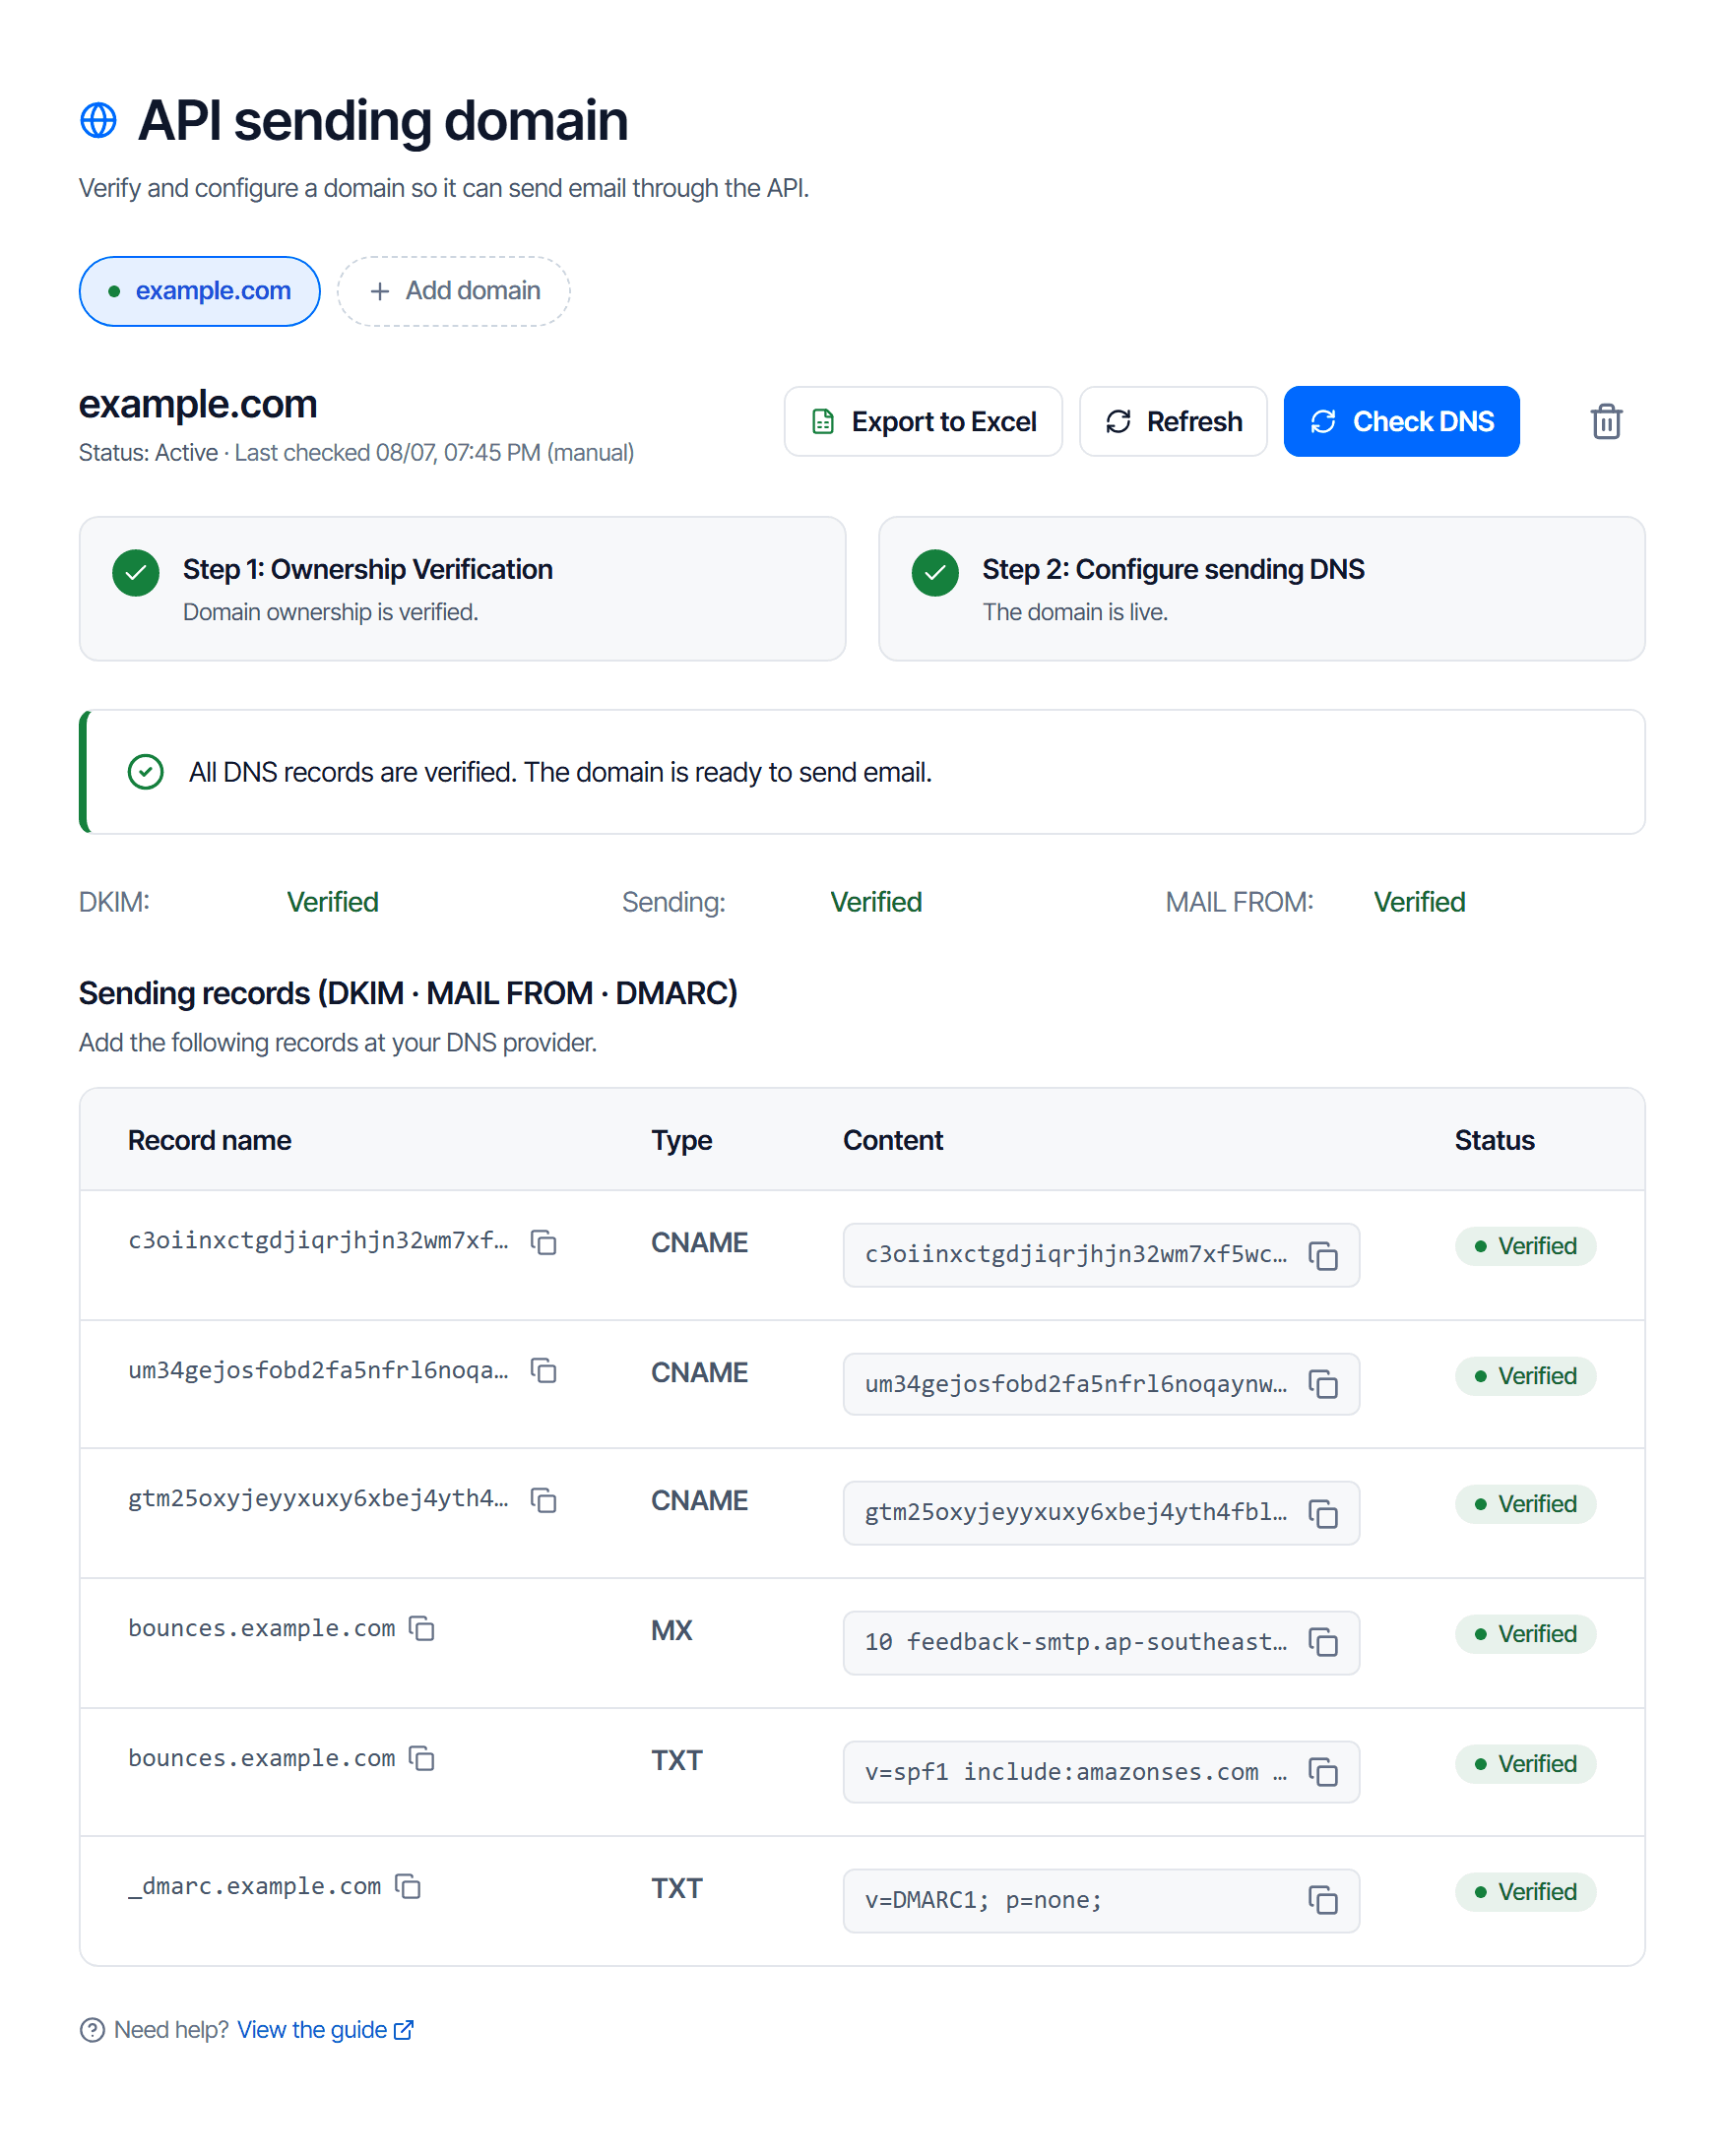Export records to Excel

[923, 421]
